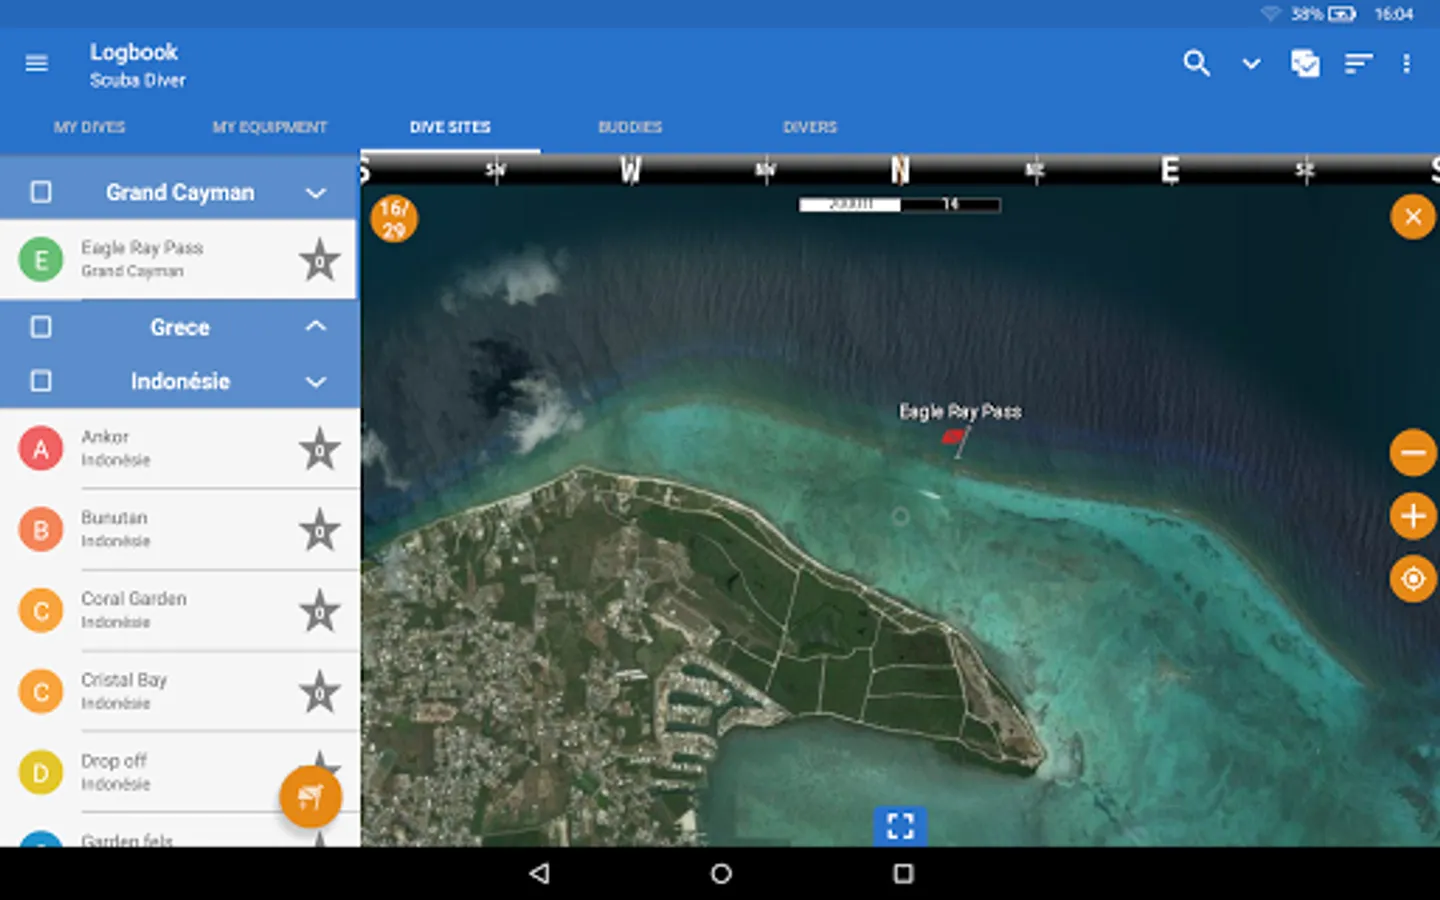Go back with Android back button

click(x=540, y=874)
